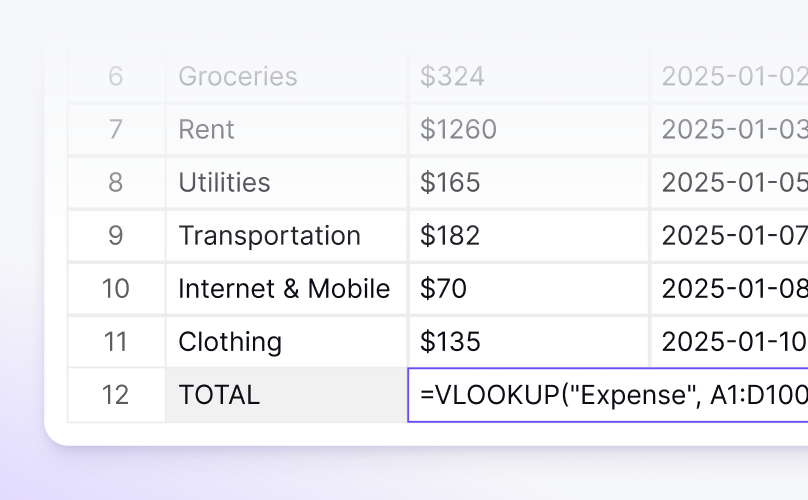This screenshot has width=808, height=500.
Task: Select row header 10
Action: [x=116, y=289]
